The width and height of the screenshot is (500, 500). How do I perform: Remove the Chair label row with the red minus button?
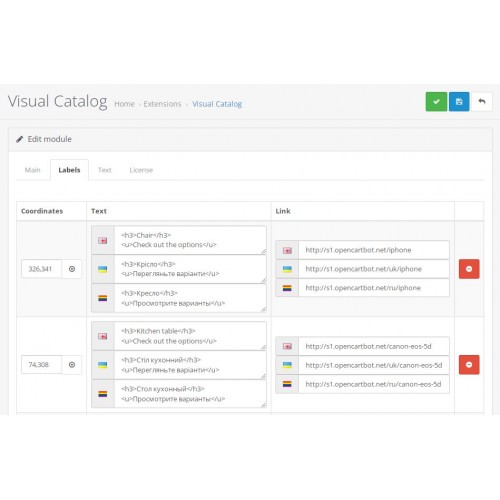pos(469,269)
